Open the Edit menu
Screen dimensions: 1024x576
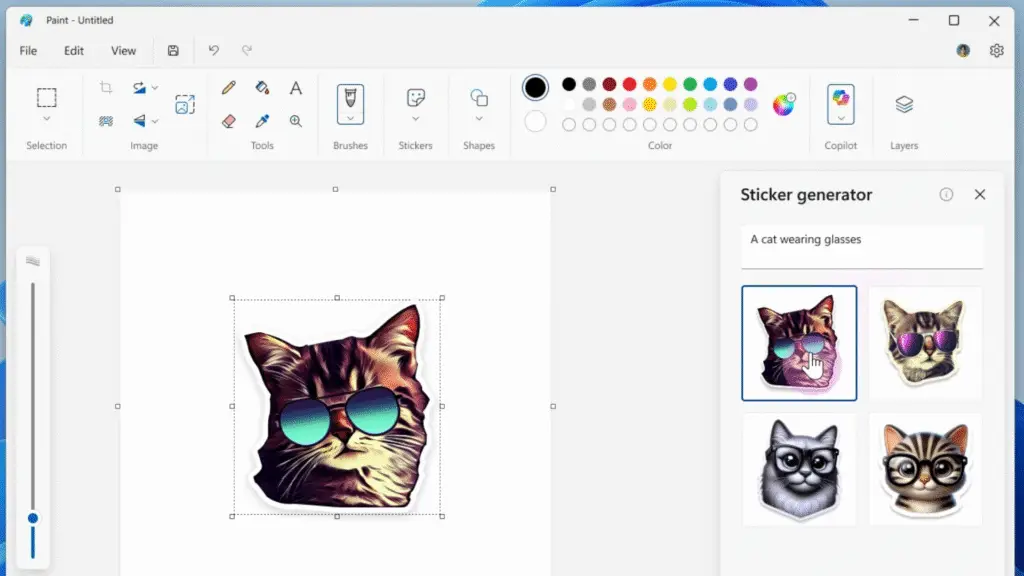(74, 50)
